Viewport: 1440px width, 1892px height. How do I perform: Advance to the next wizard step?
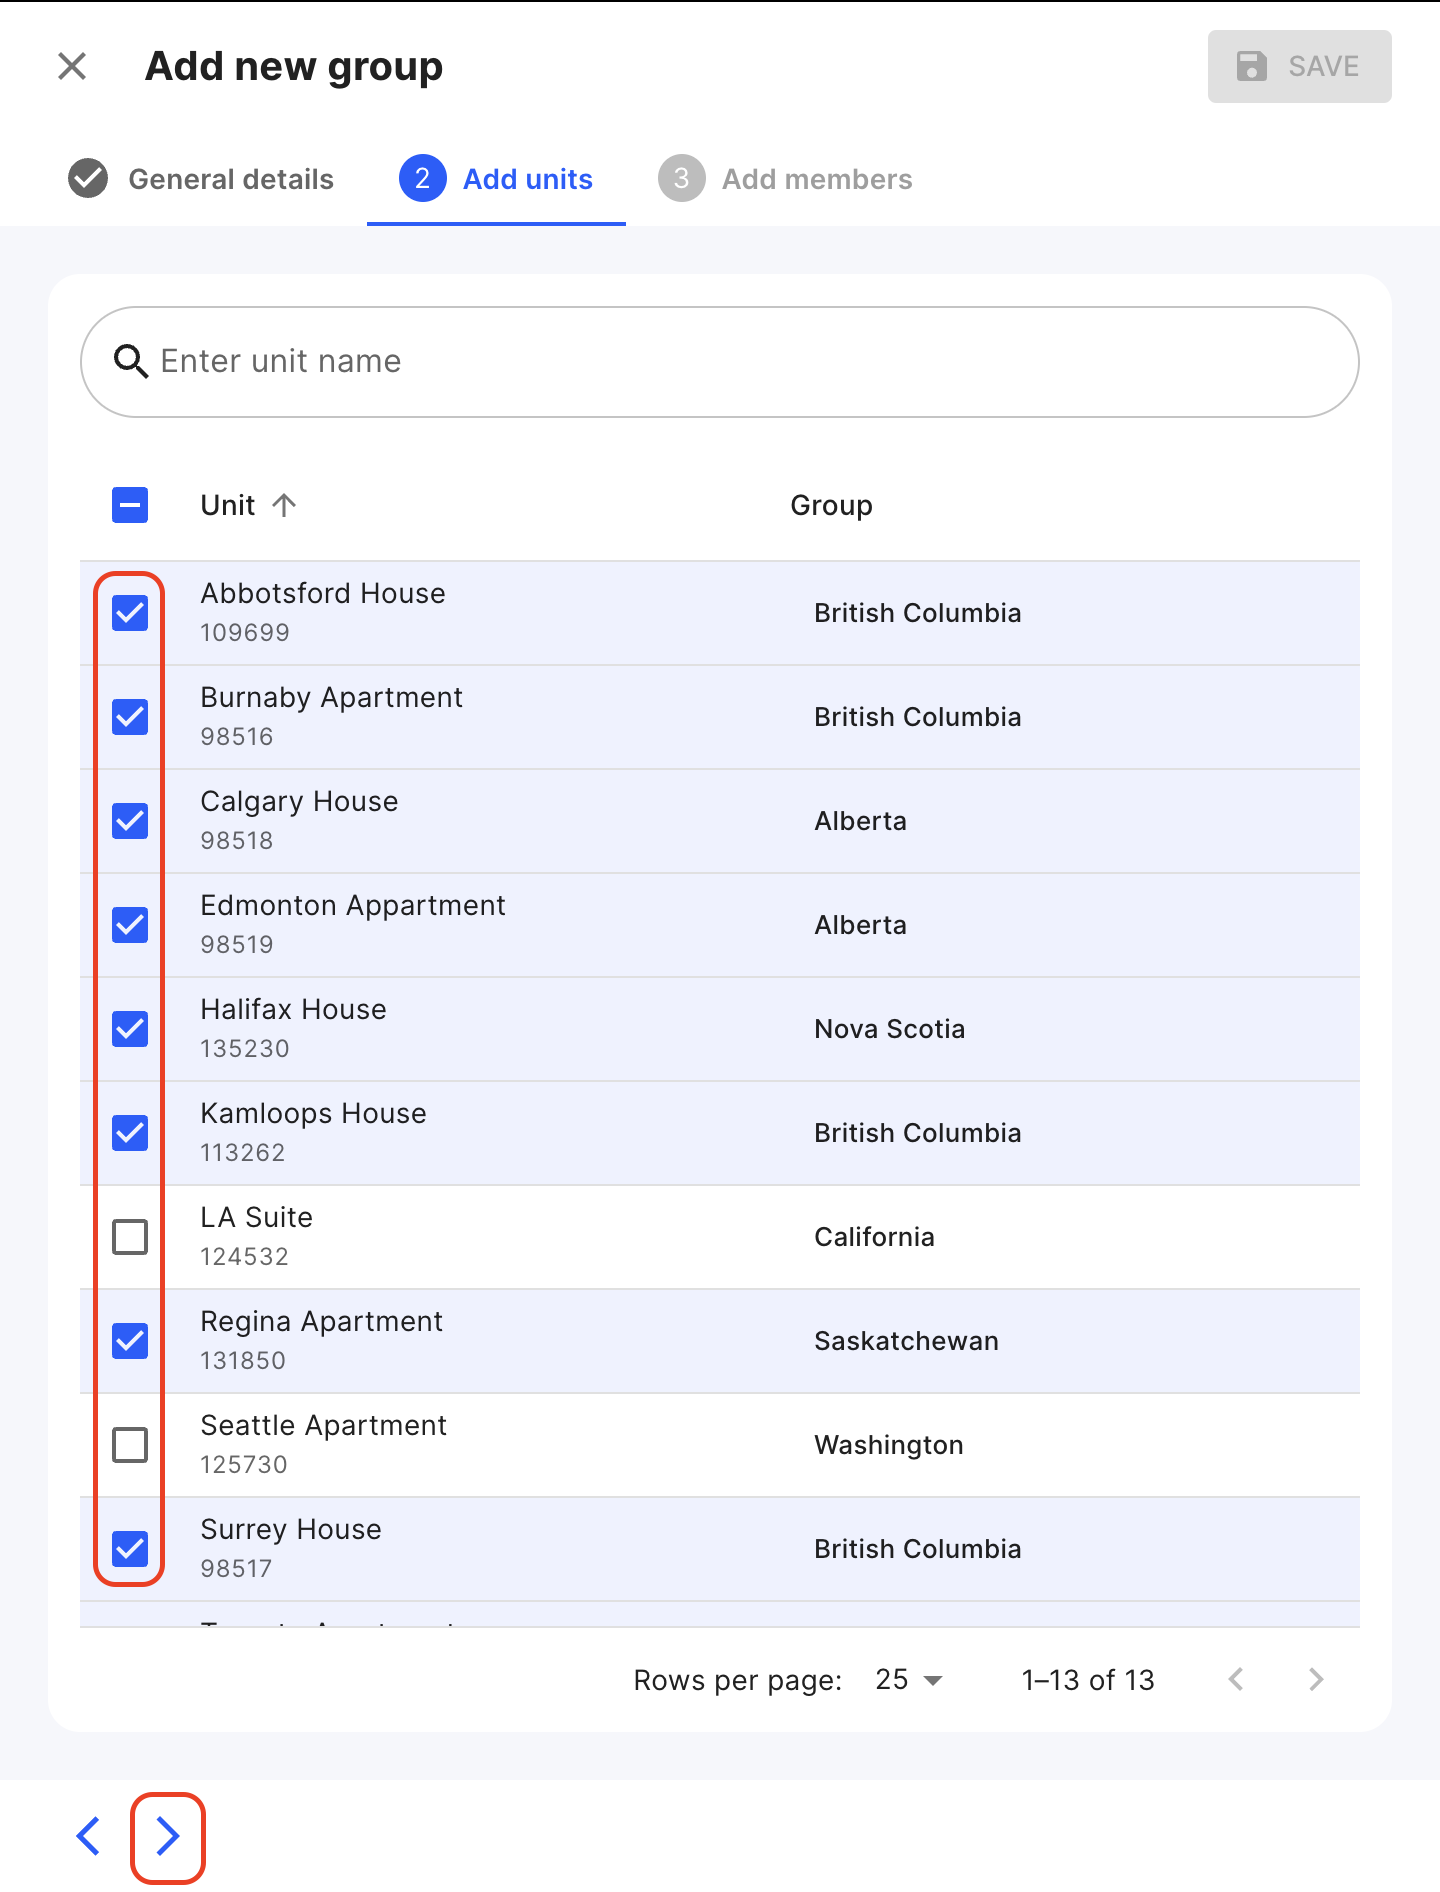[168, 1836]
